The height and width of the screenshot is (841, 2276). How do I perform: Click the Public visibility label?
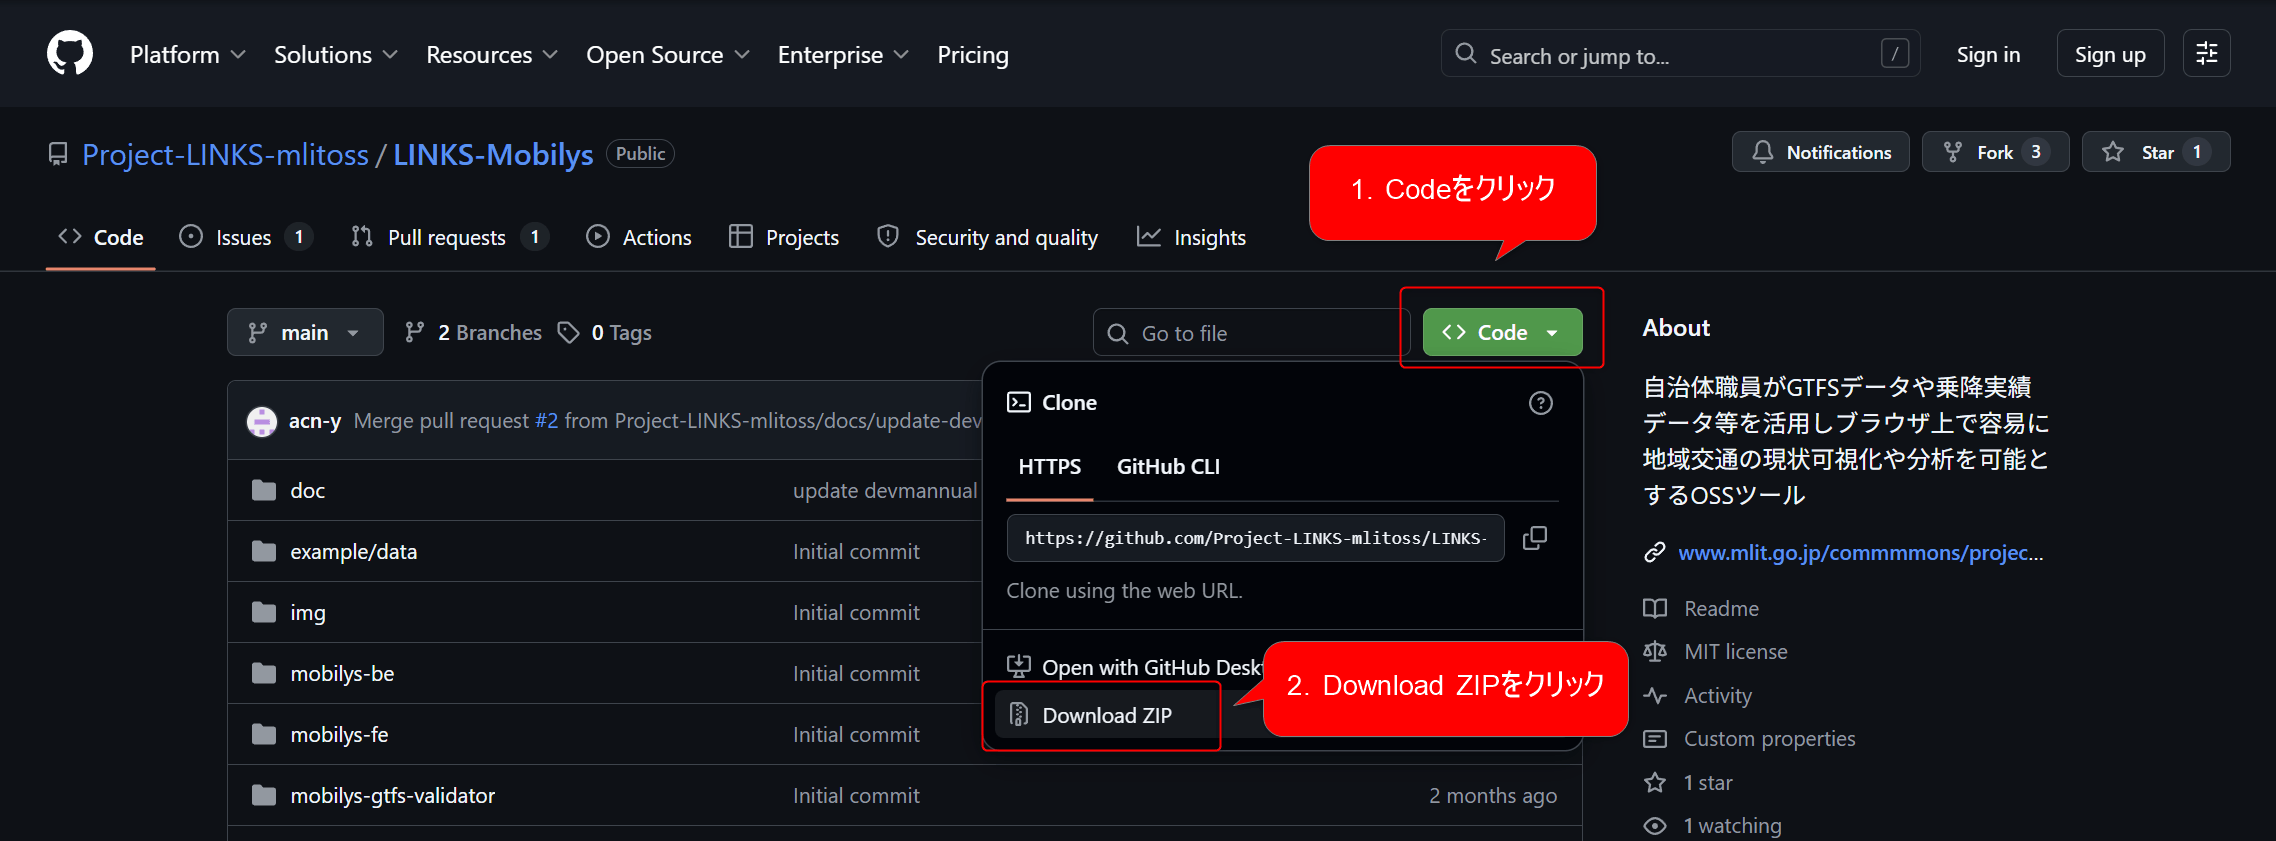[x=640, y=153]
